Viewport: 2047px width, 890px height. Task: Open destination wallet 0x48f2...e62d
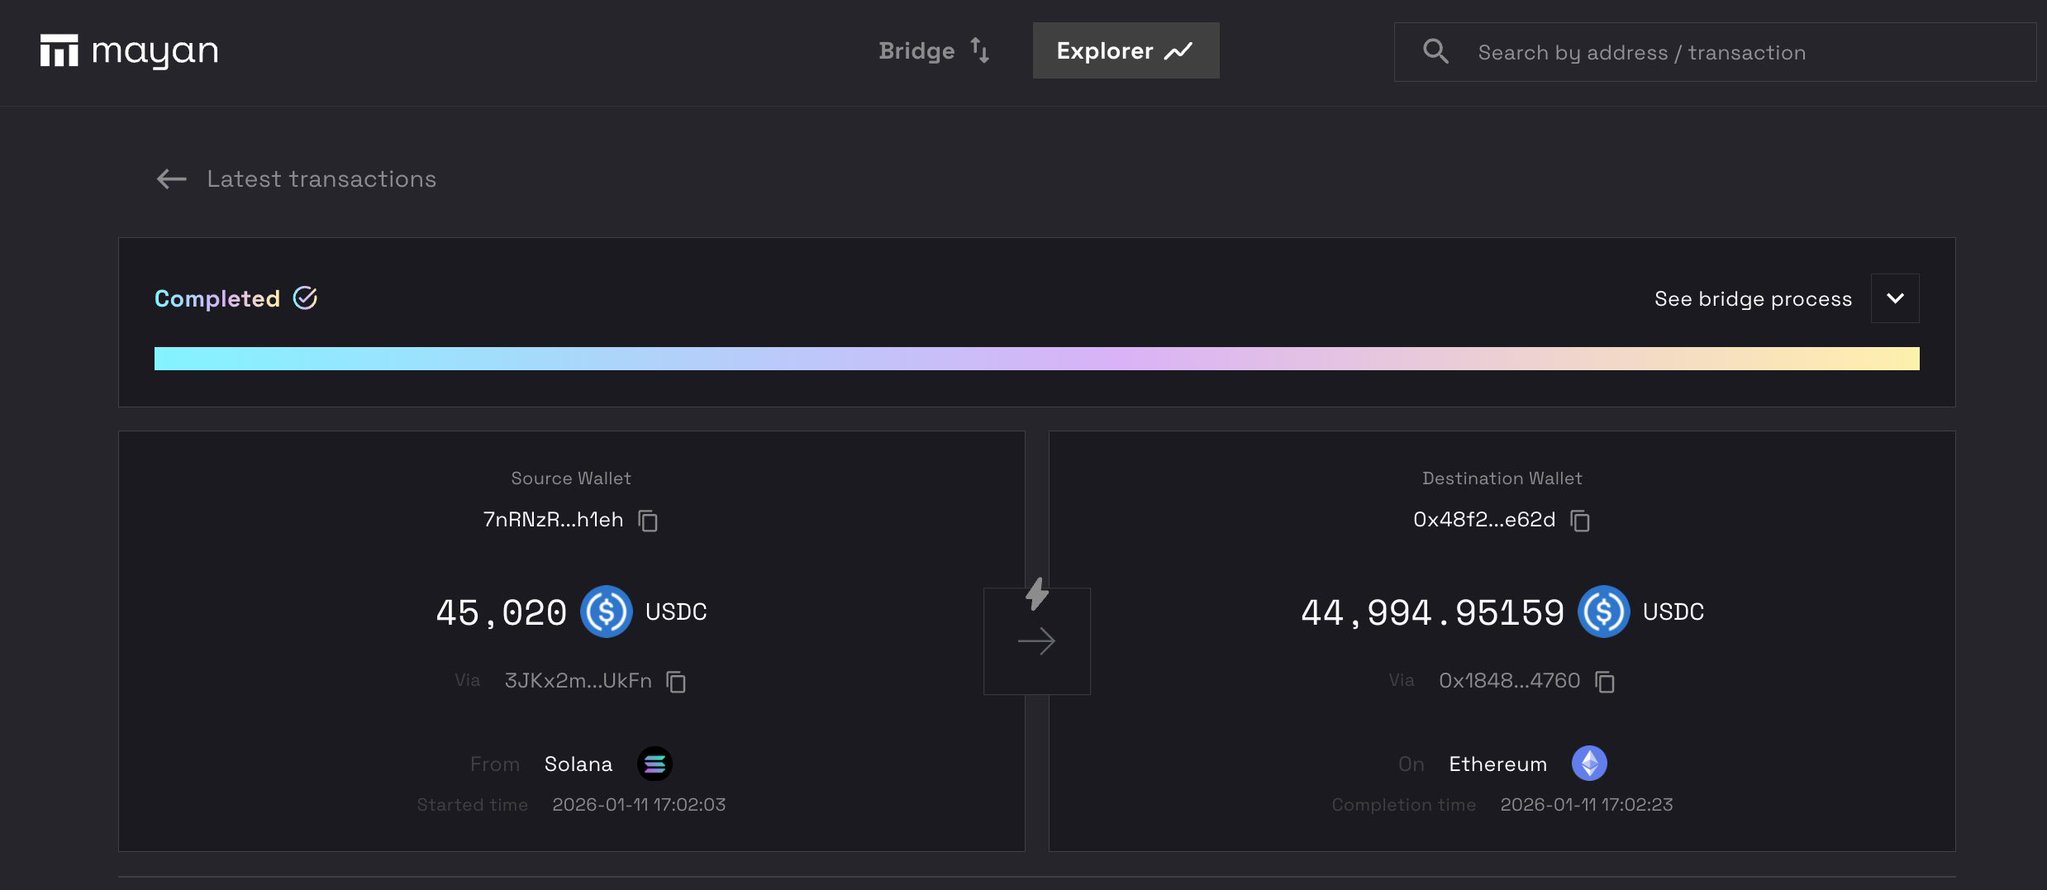click(1484, 520)
